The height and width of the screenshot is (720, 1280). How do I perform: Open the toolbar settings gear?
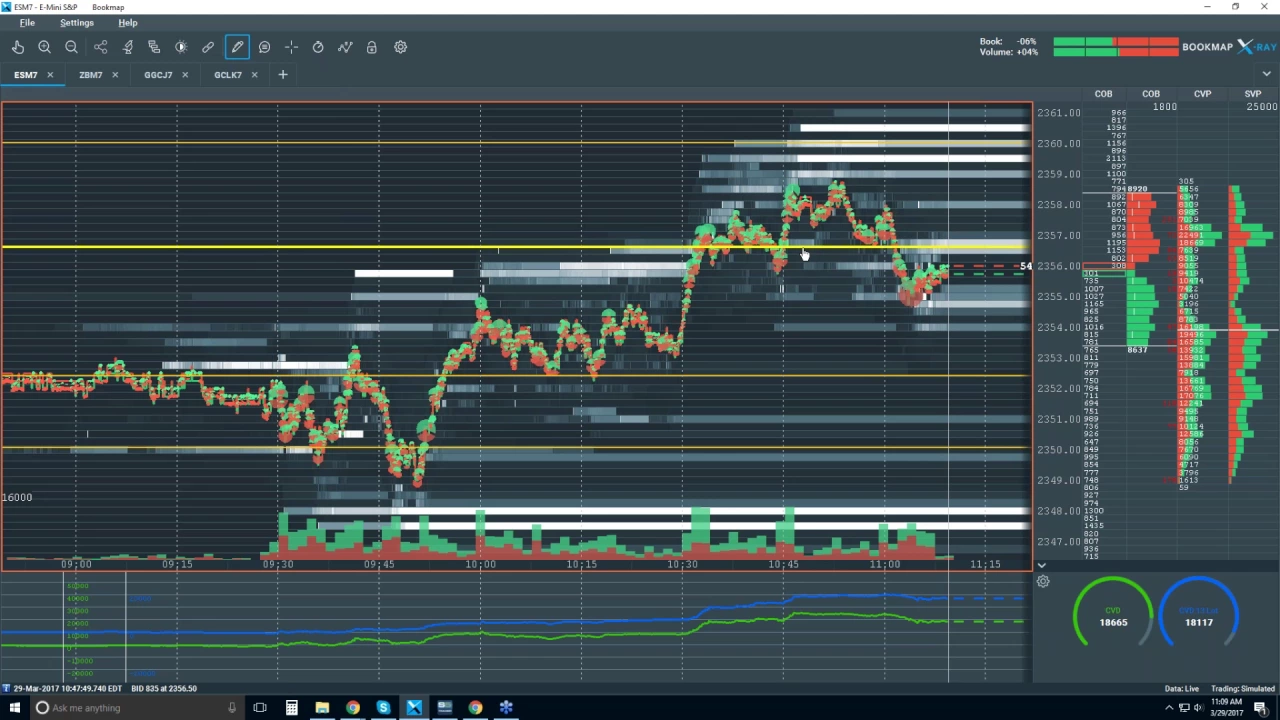[x=400, y=47]
